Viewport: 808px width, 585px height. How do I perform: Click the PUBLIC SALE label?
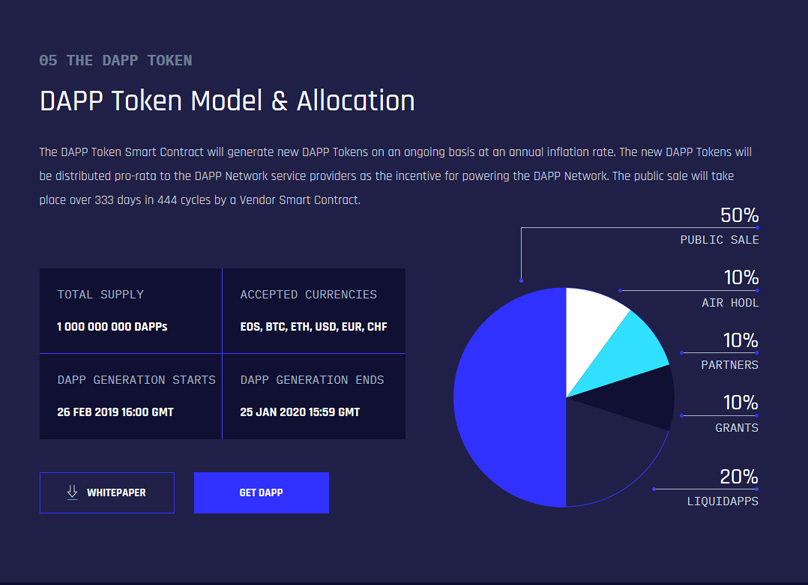(x=719, y=240)
